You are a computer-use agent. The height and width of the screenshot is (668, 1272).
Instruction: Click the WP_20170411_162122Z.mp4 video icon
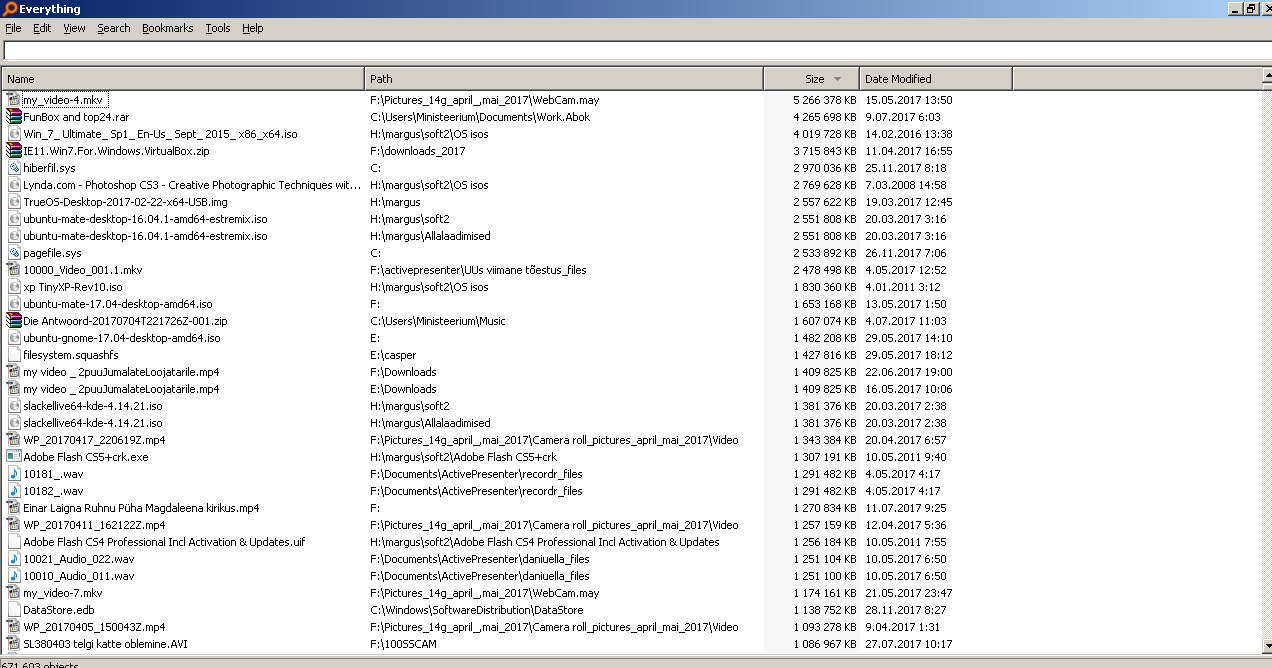(x=14, y=525)
